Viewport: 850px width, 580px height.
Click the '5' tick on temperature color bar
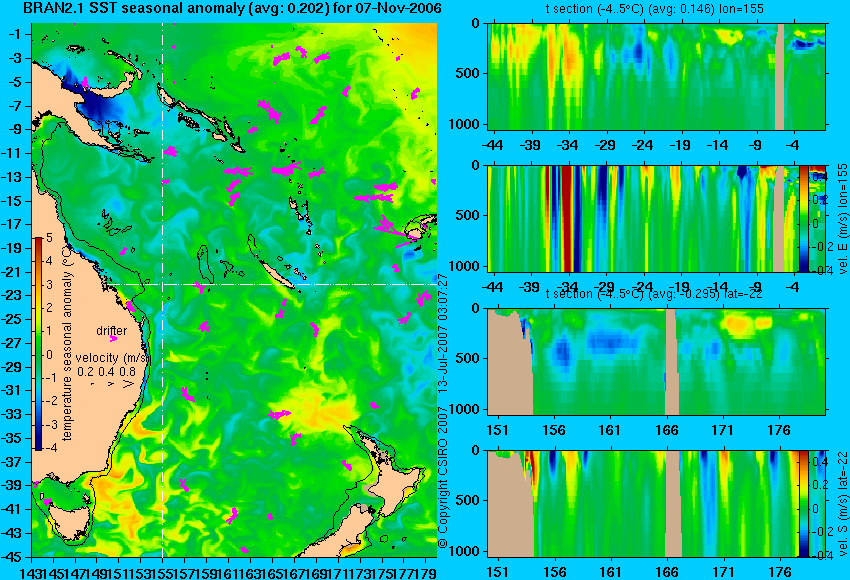(x=49, y=237)
